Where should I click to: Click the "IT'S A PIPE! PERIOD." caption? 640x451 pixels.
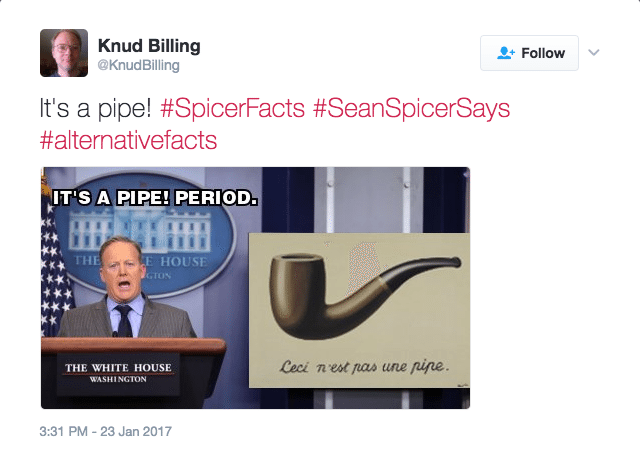point(154,197)
